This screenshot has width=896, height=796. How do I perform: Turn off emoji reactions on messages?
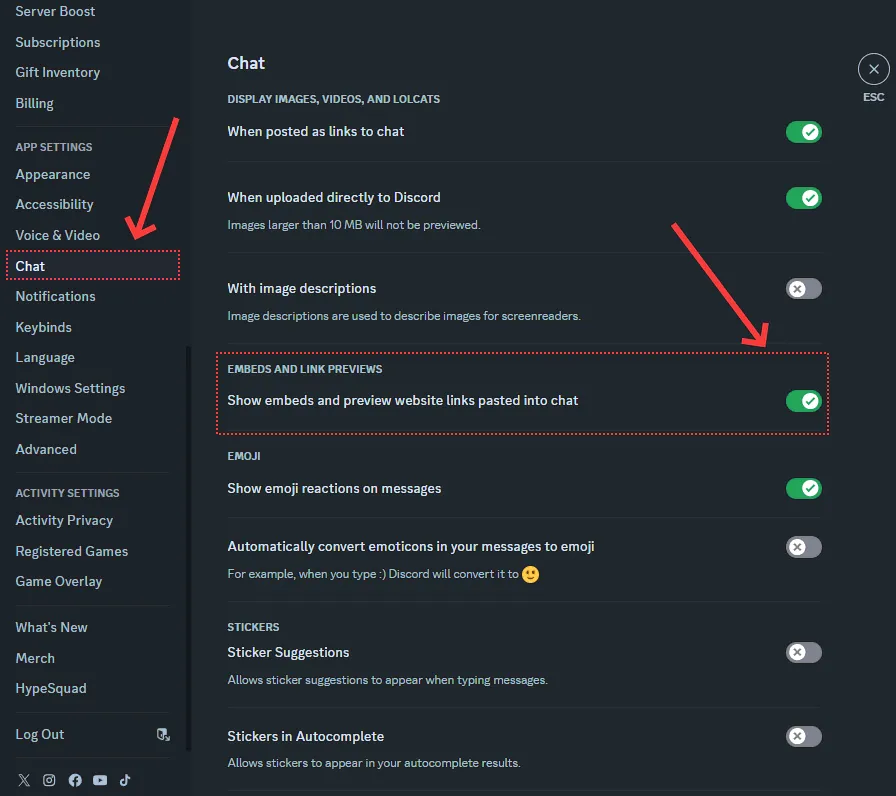point(803,488)
